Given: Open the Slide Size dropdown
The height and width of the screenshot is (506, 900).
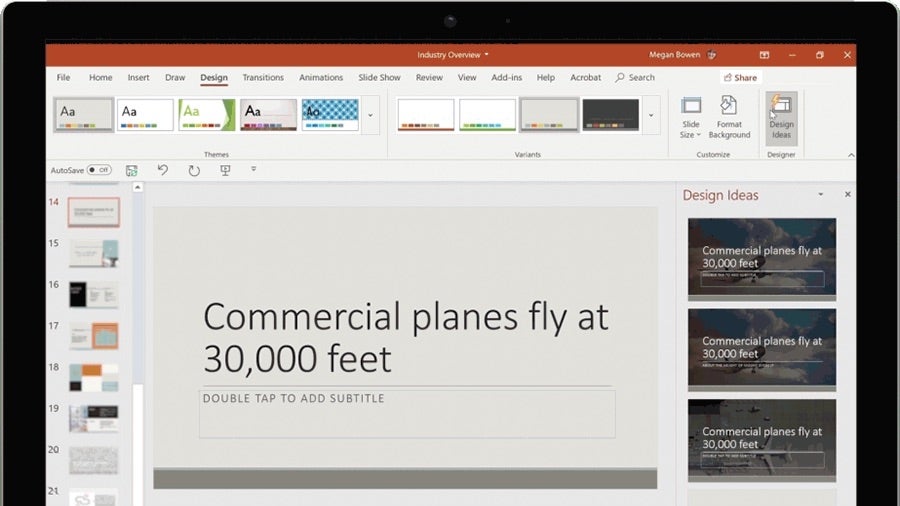Looking at the screenshot, I should coord(691,117).
